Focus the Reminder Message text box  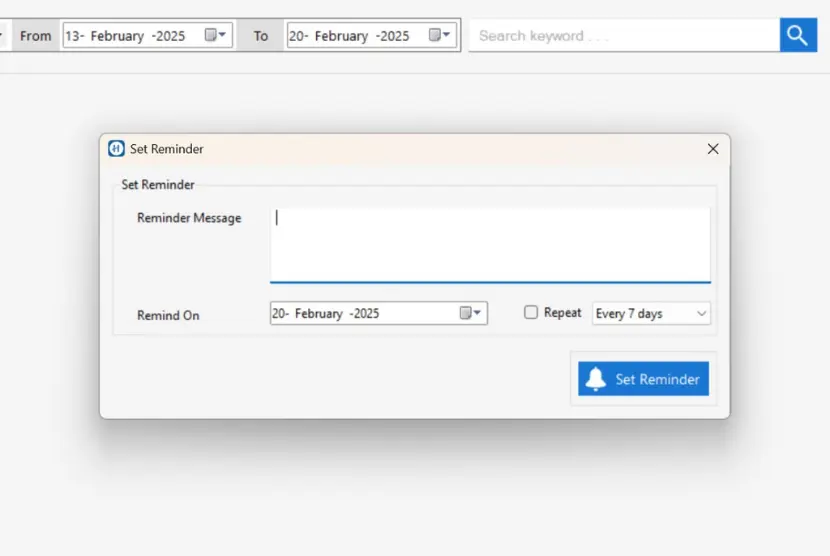click(490, 244)
